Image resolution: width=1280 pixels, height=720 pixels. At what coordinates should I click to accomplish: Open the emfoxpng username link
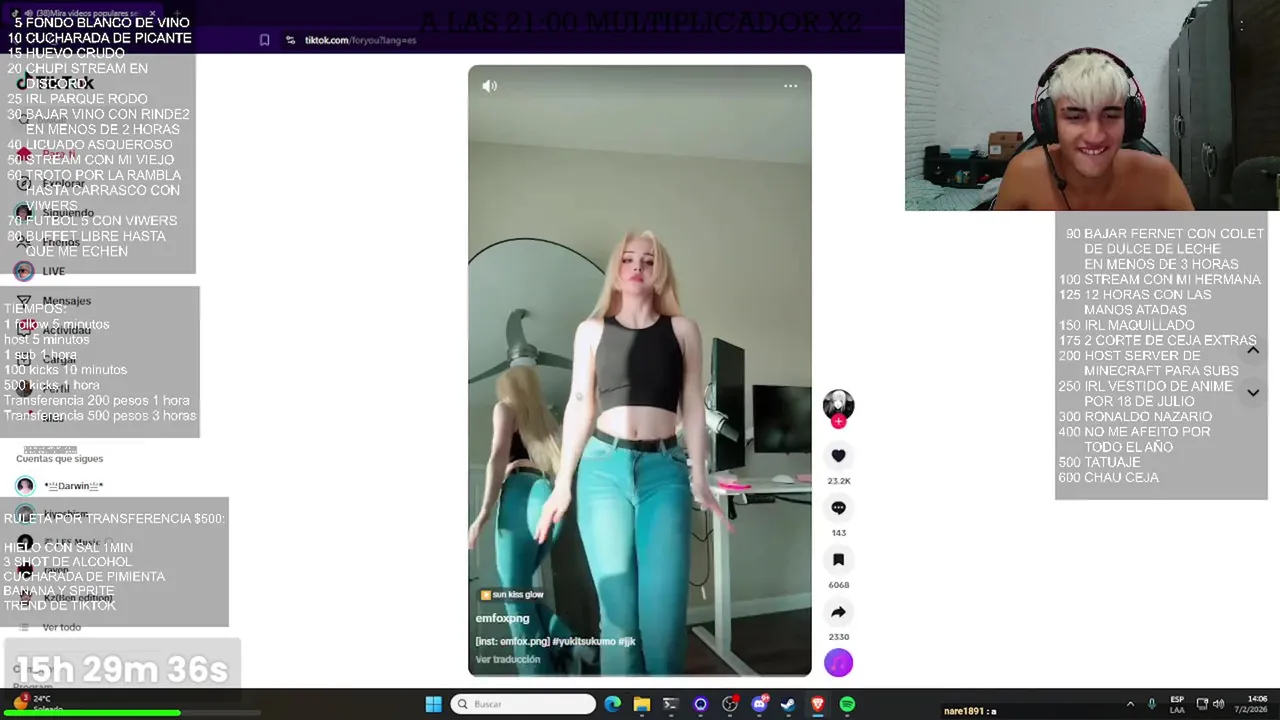(502, 618)
